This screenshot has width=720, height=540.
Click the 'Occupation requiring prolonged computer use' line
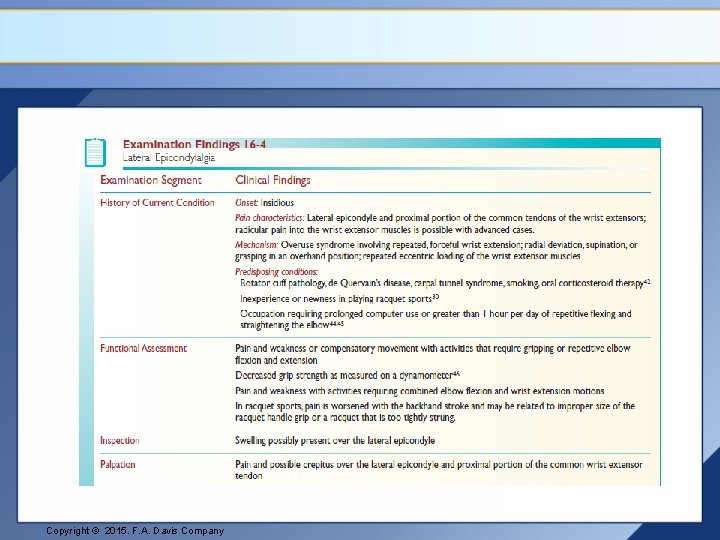pos(436,320)
